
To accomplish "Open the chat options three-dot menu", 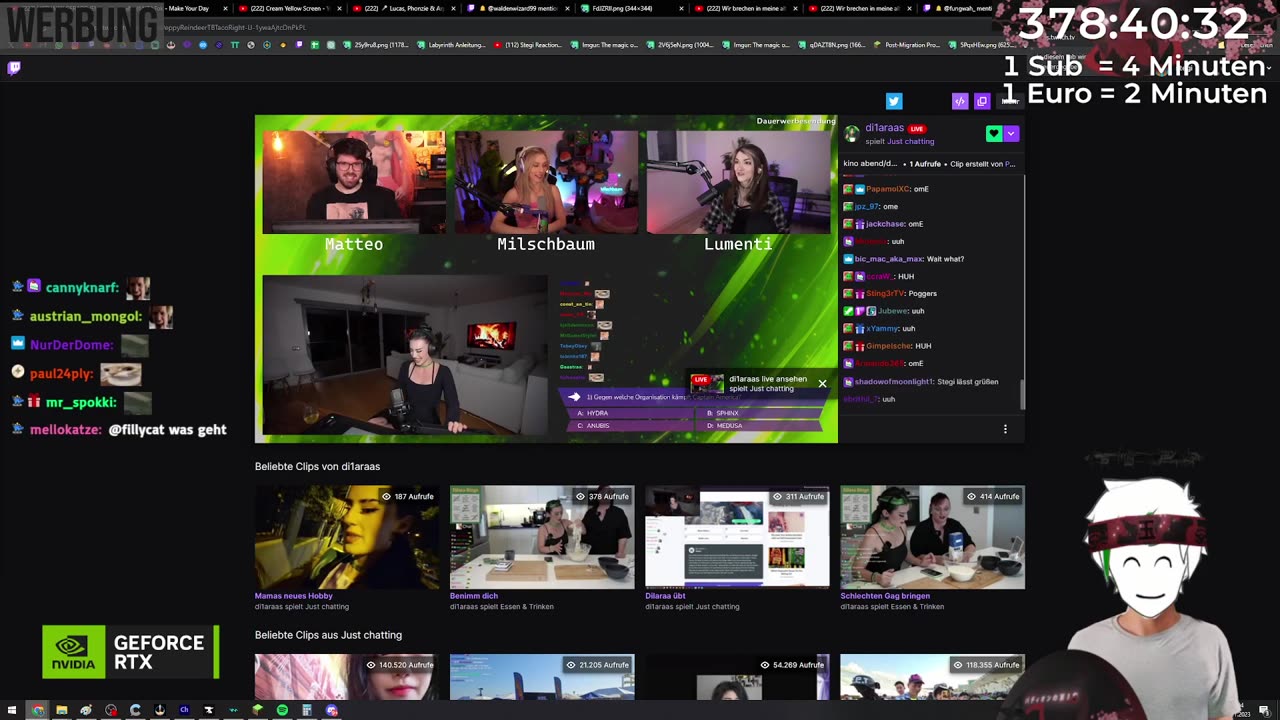I will click(1005, 429).
